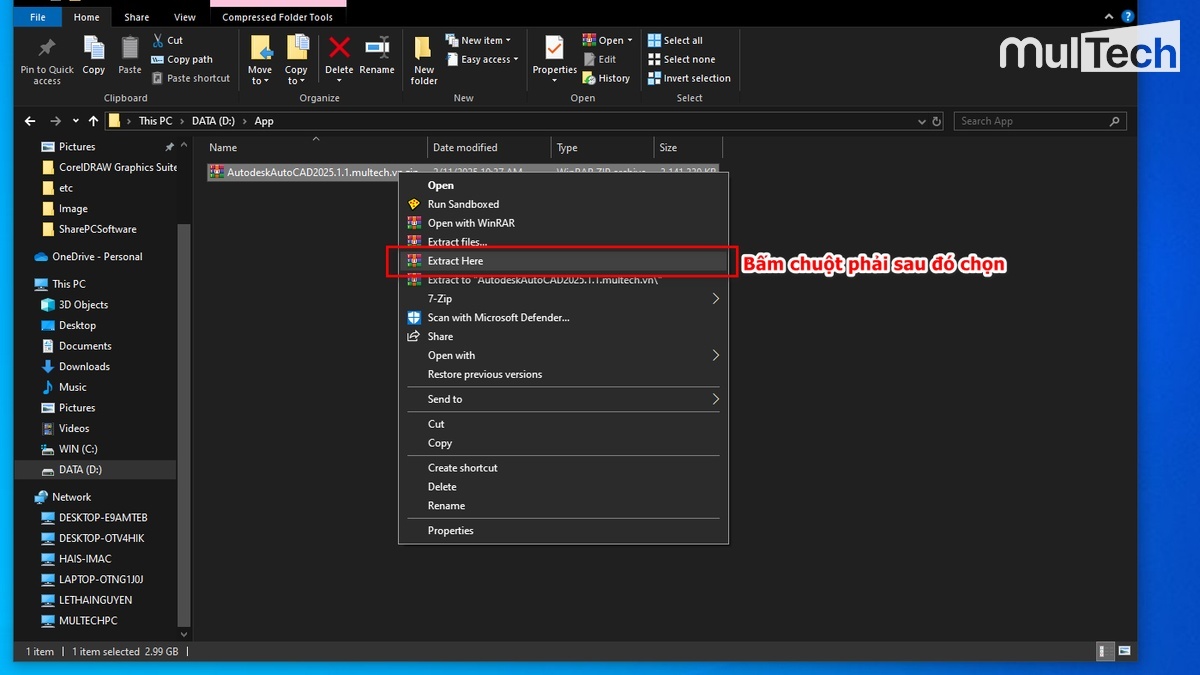
Task: Expand the address bar history dropdown
Action: [x=921, y=121]
